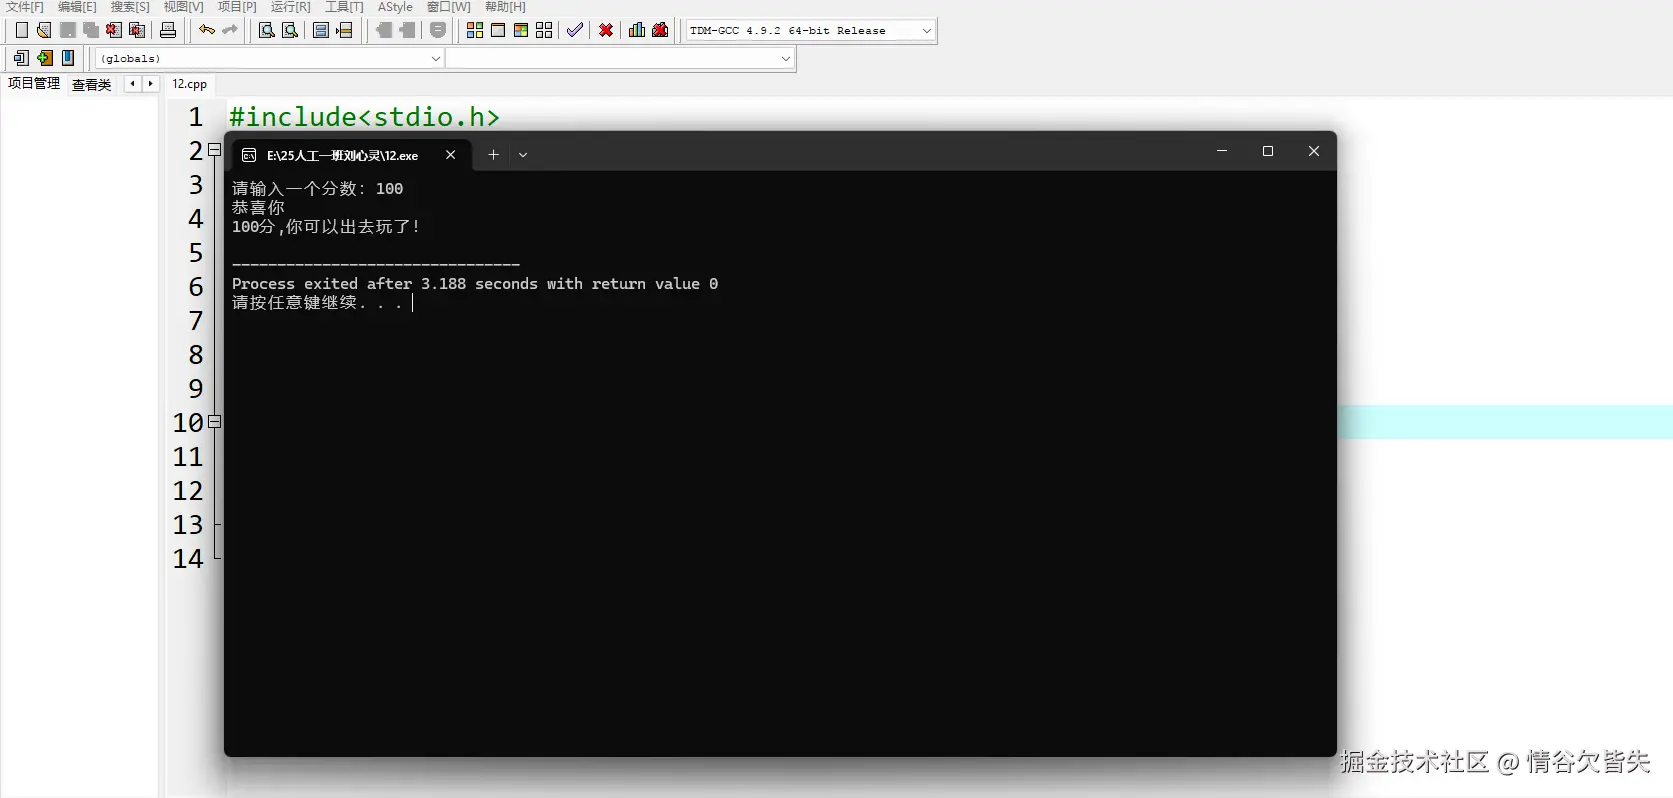The height and width of the screenshot is (798, 1673).
Task: Collapse the code fold at line 10
Action: tap(214, 422)
